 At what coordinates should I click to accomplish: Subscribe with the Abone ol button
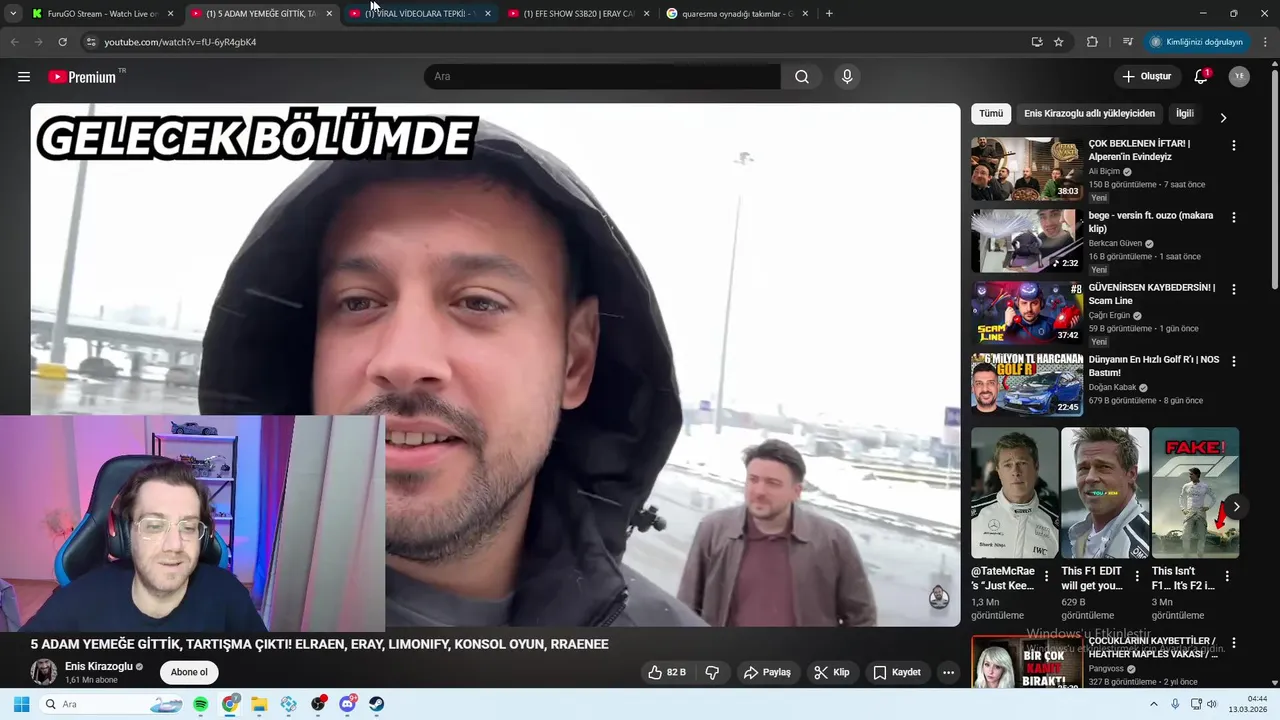coord(189,672)
